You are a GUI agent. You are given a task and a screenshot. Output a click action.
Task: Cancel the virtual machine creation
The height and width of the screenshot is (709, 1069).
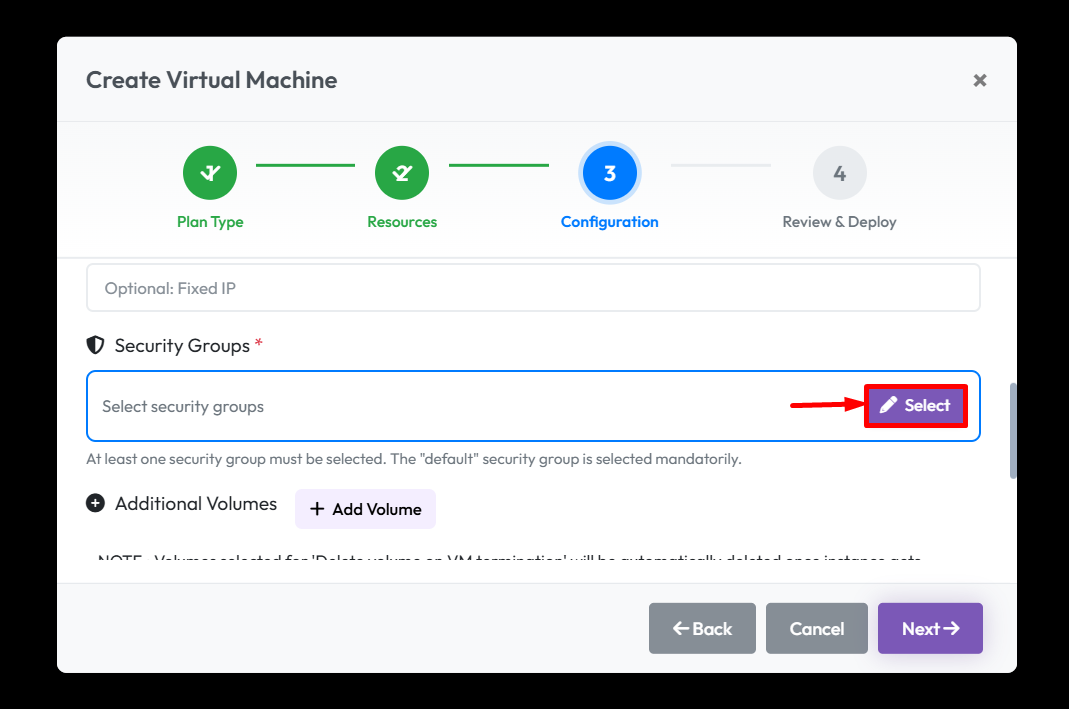click(817, 628)
